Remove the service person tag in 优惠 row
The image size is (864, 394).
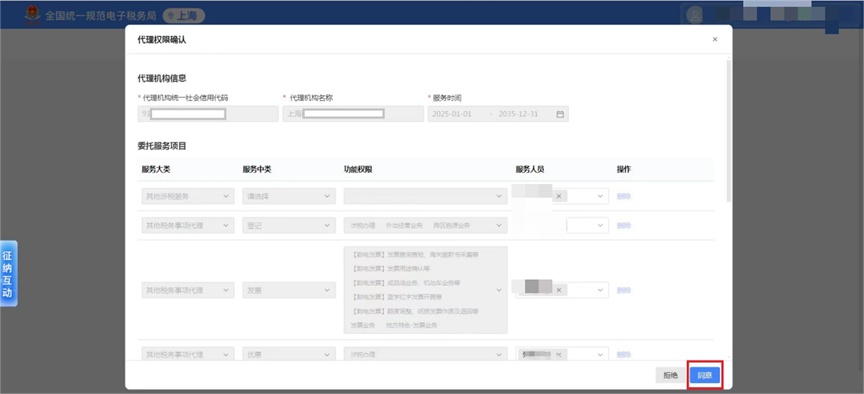click(x=559, y=354)
